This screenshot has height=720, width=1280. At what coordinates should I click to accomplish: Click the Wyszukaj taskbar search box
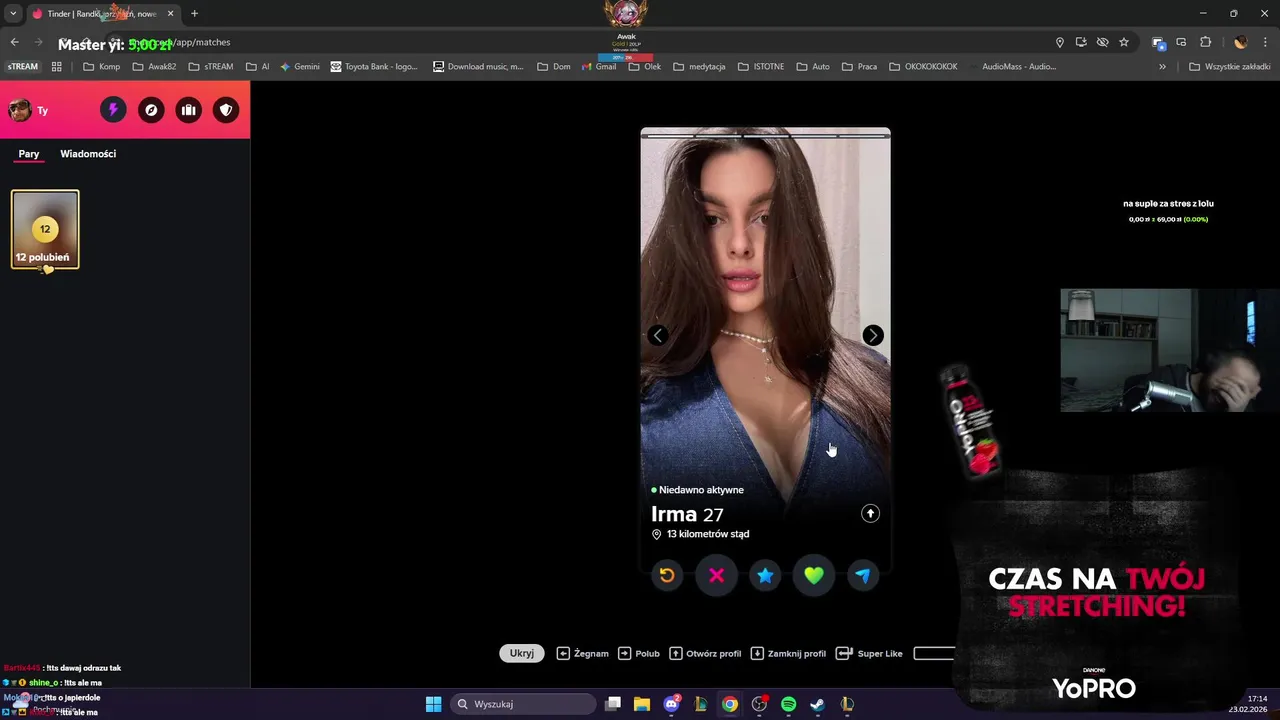click(x=524, y=704)
